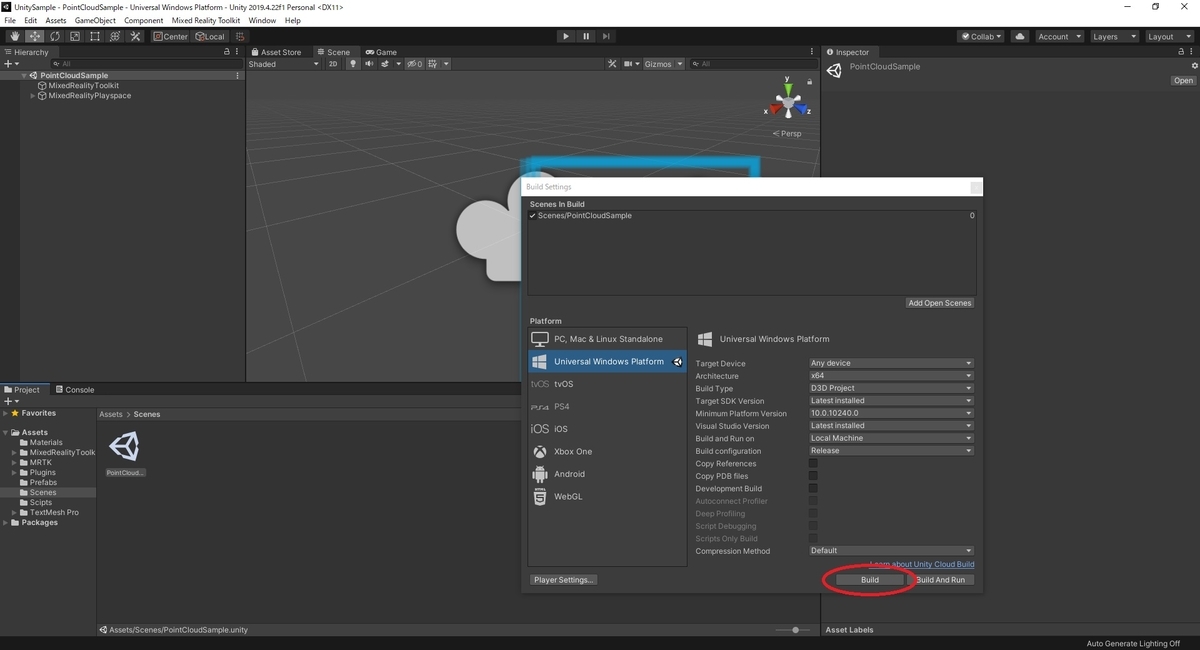Toggle hidden objects visibility in the Scene view
The height and width of the screenshot is (650, 1200).
coord(414,64)
